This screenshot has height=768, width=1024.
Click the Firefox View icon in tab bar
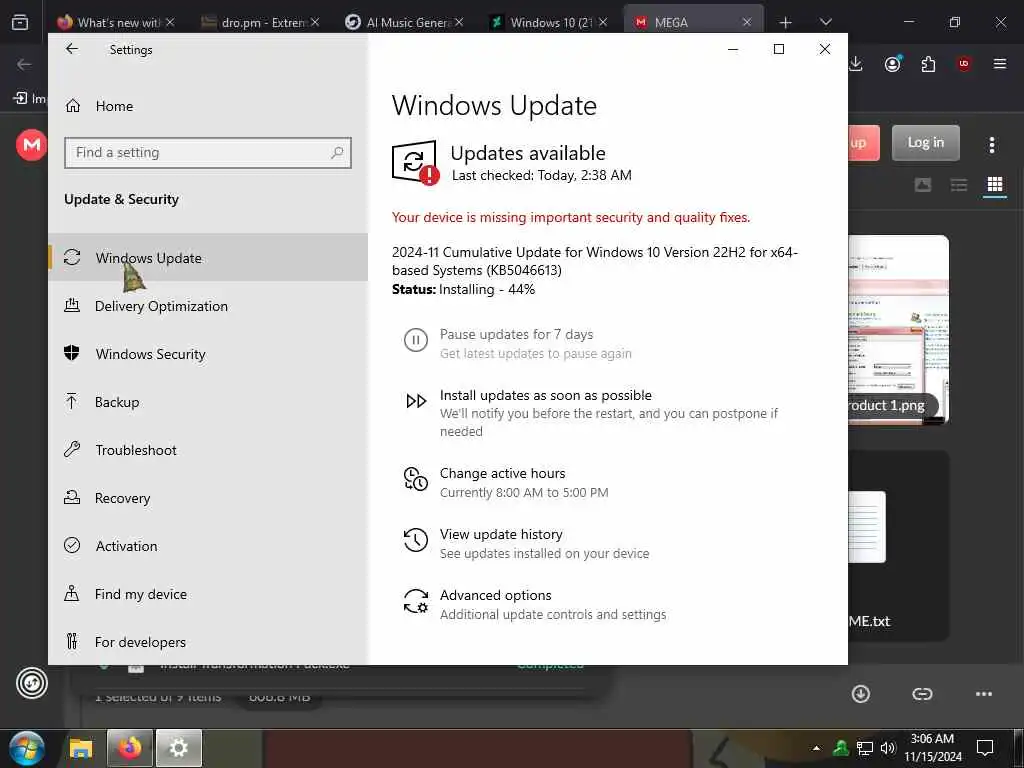[x=20, y=22]
